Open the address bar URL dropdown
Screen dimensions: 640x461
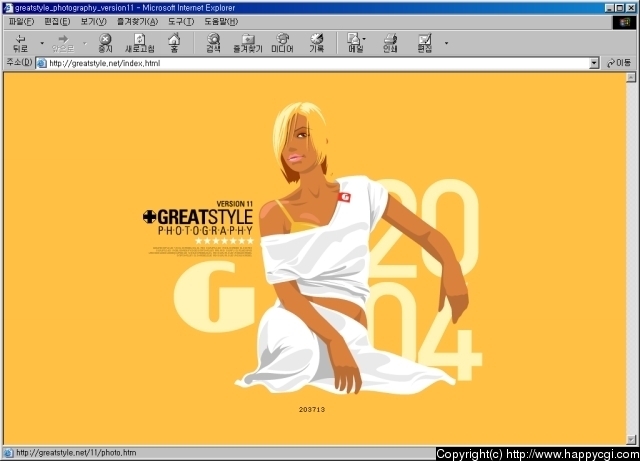tap(594, 63)
